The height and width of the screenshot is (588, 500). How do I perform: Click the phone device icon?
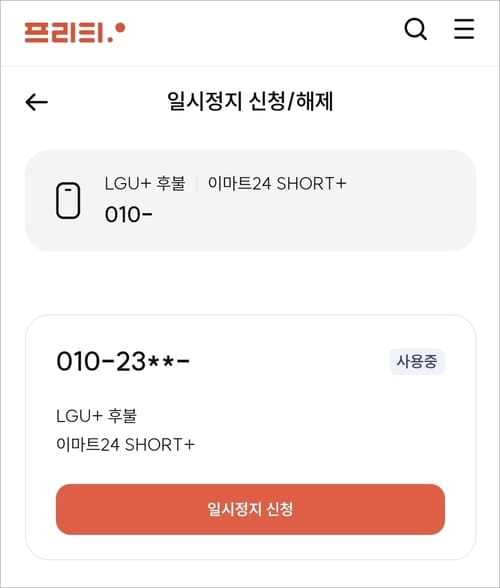click(68, 200)
